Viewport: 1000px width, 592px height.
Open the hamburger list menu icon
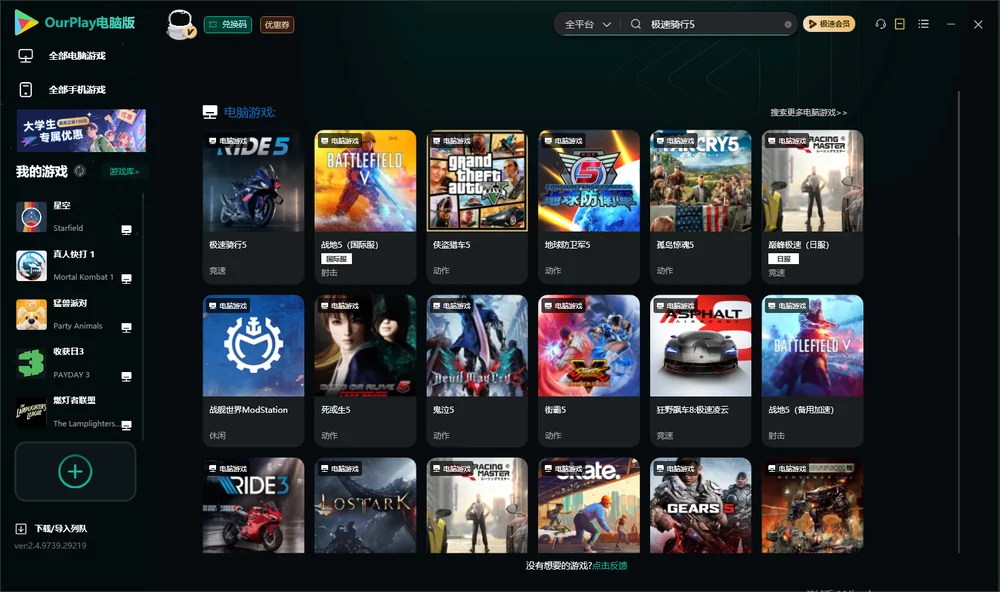(923, 24)
